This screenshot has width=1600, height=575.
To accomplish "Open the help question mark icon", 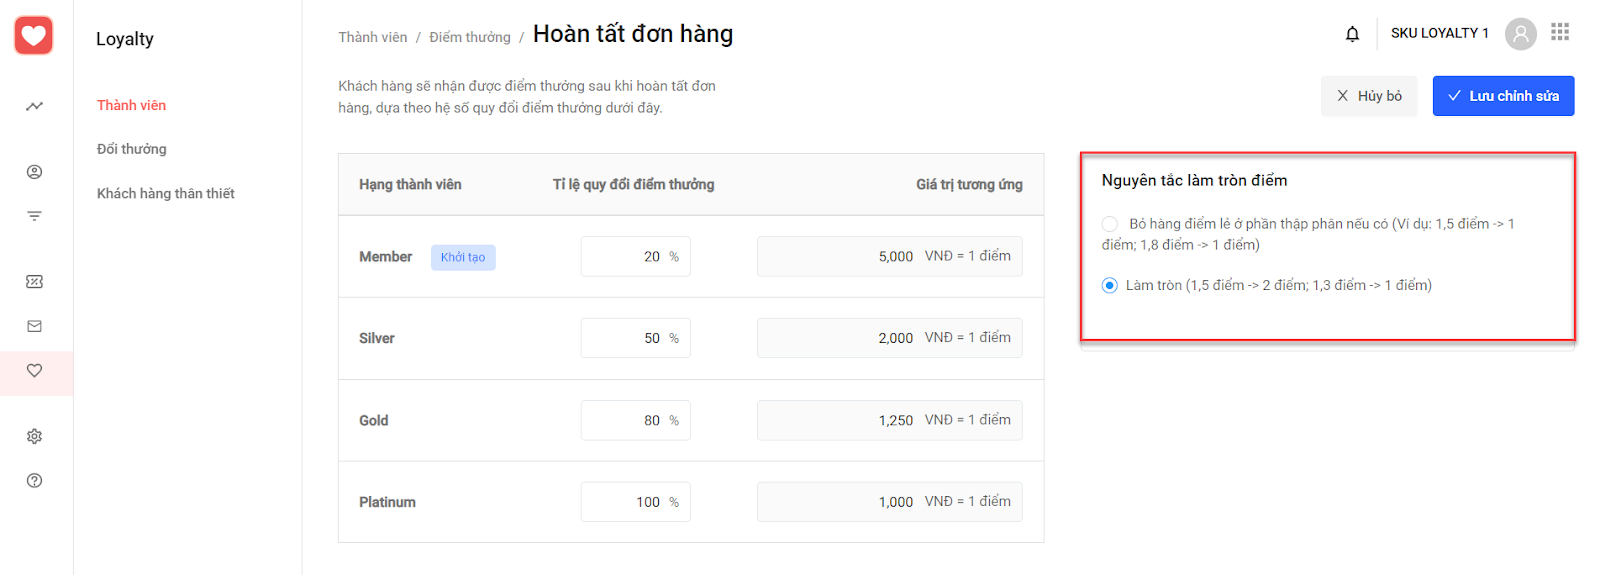I will point(34,481).
